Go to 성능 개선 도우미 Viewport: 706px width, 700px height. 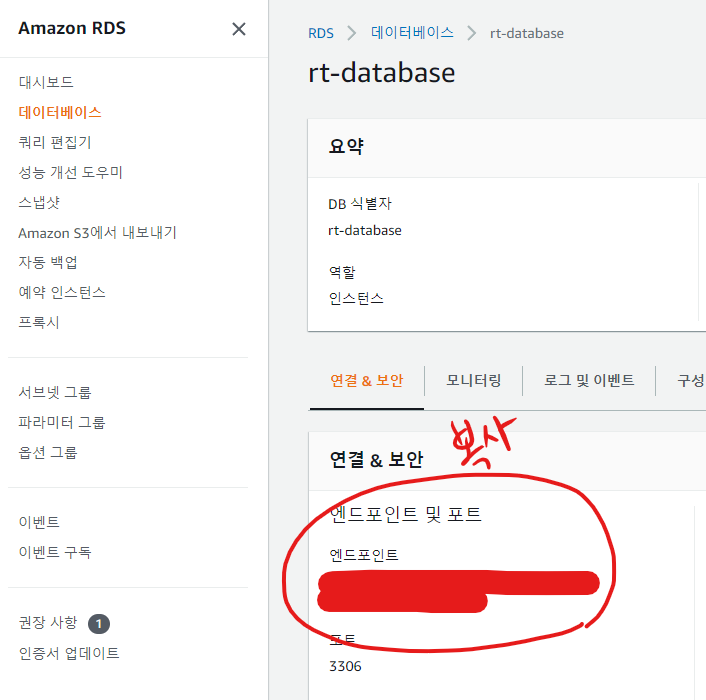pyautogui.click(x=70, y=172)
